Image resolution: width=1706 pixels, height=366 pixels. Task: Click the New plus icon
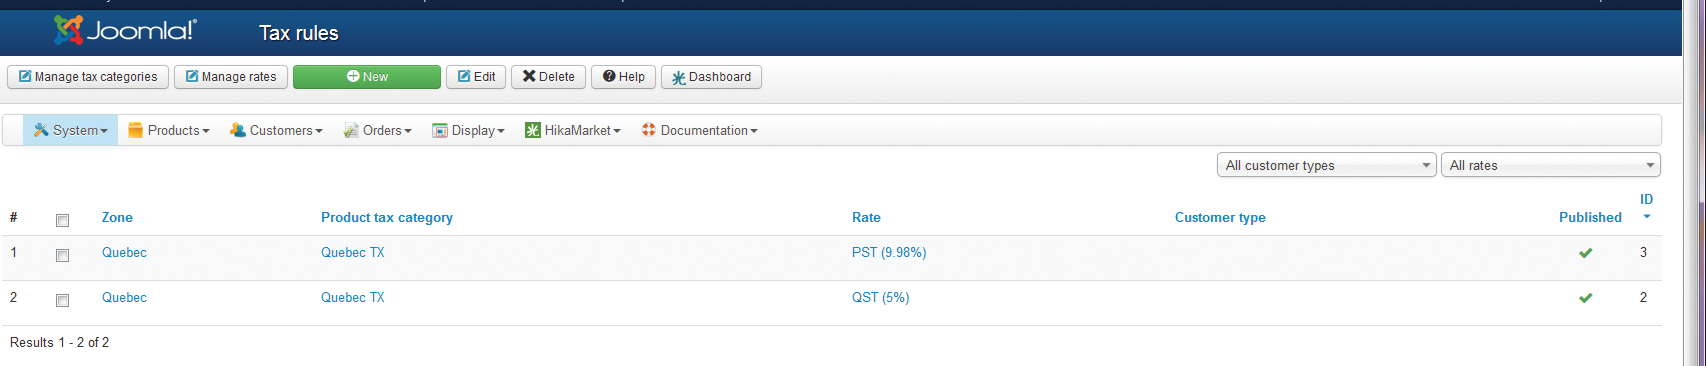coord(353,76)
